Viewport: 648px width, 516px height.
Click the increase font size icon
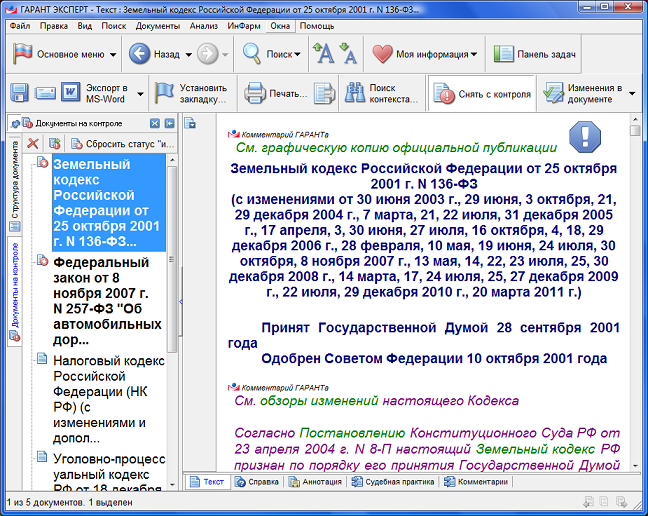coord(324,54)
